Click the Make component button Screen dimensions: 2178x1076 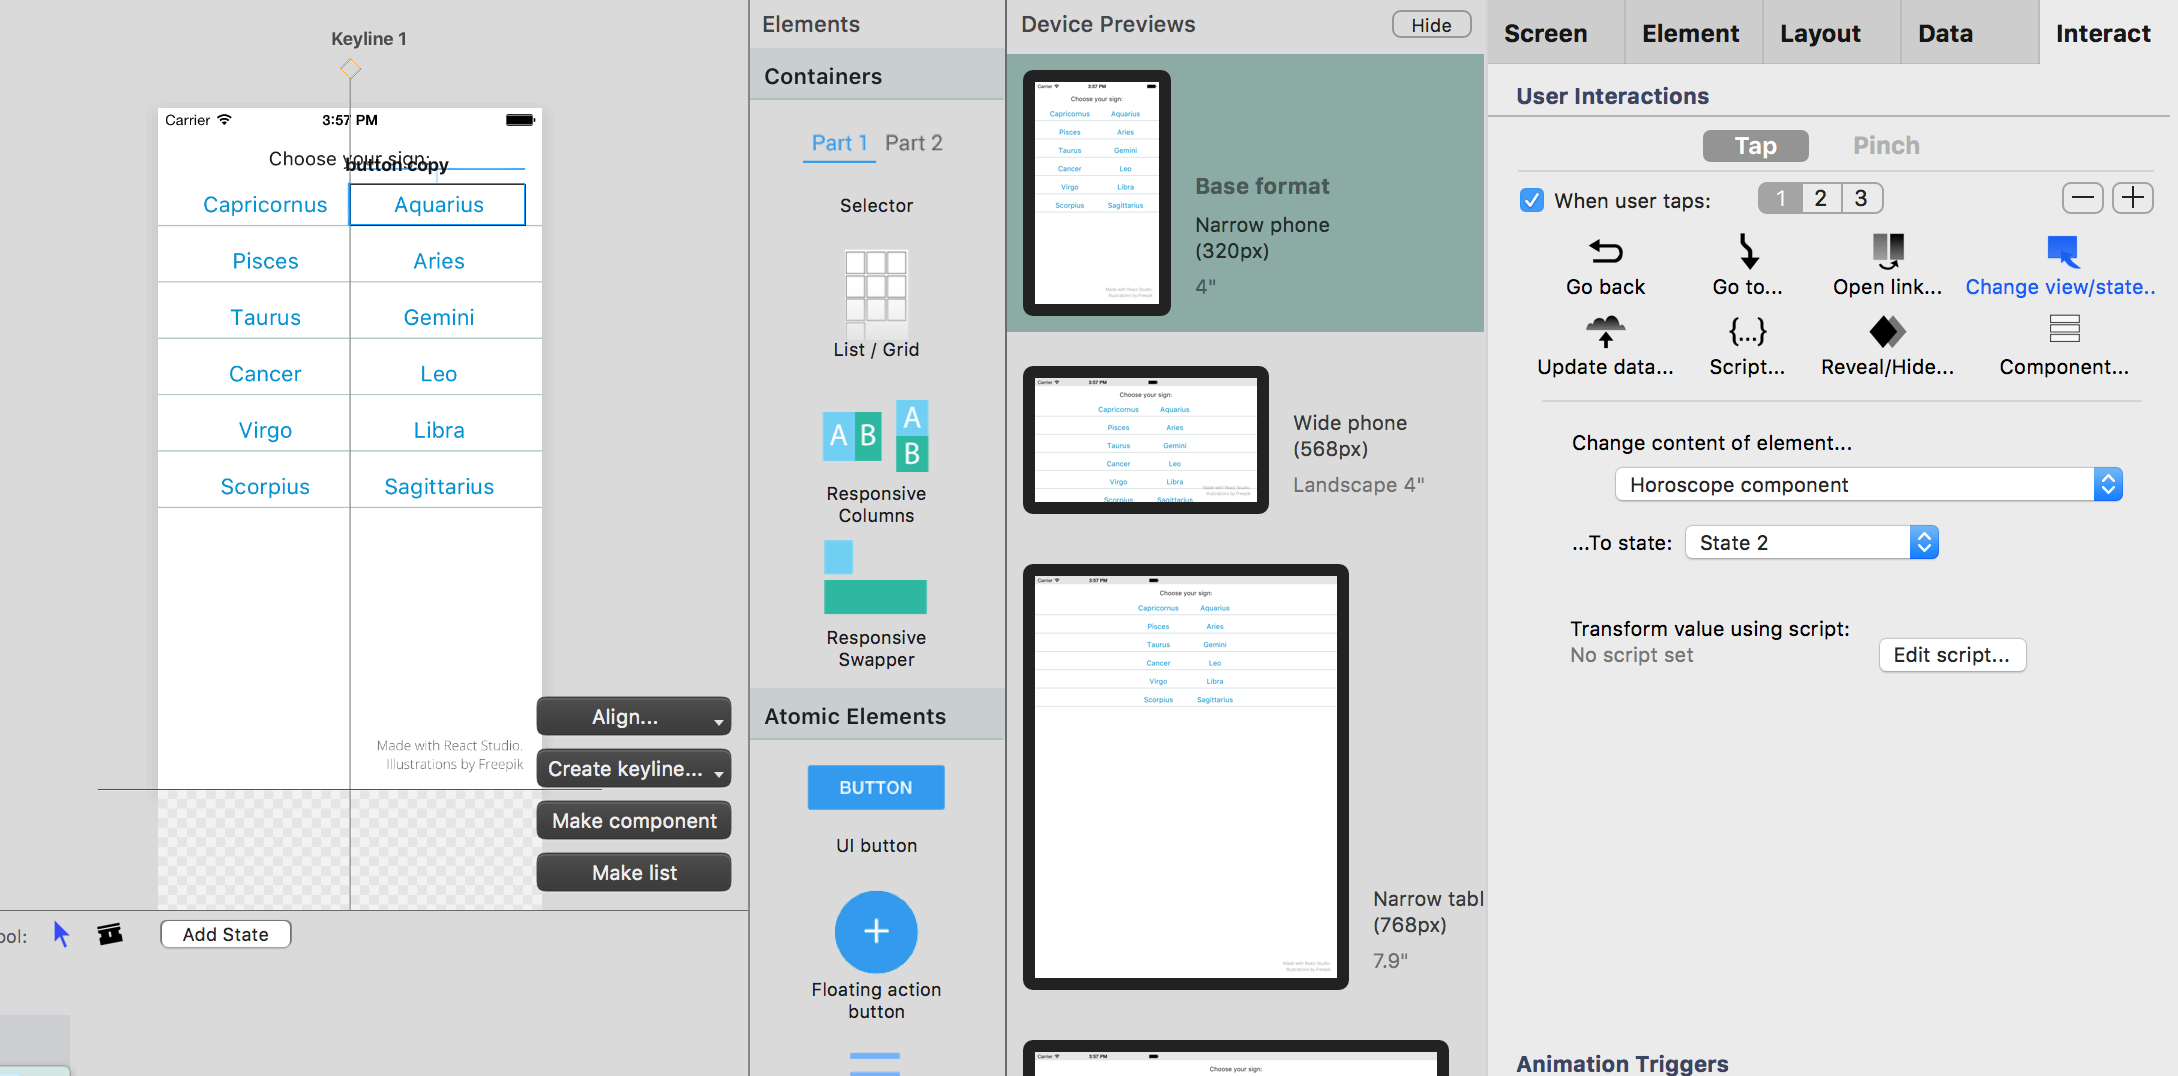pyautogui.click(x=634, y=821)
